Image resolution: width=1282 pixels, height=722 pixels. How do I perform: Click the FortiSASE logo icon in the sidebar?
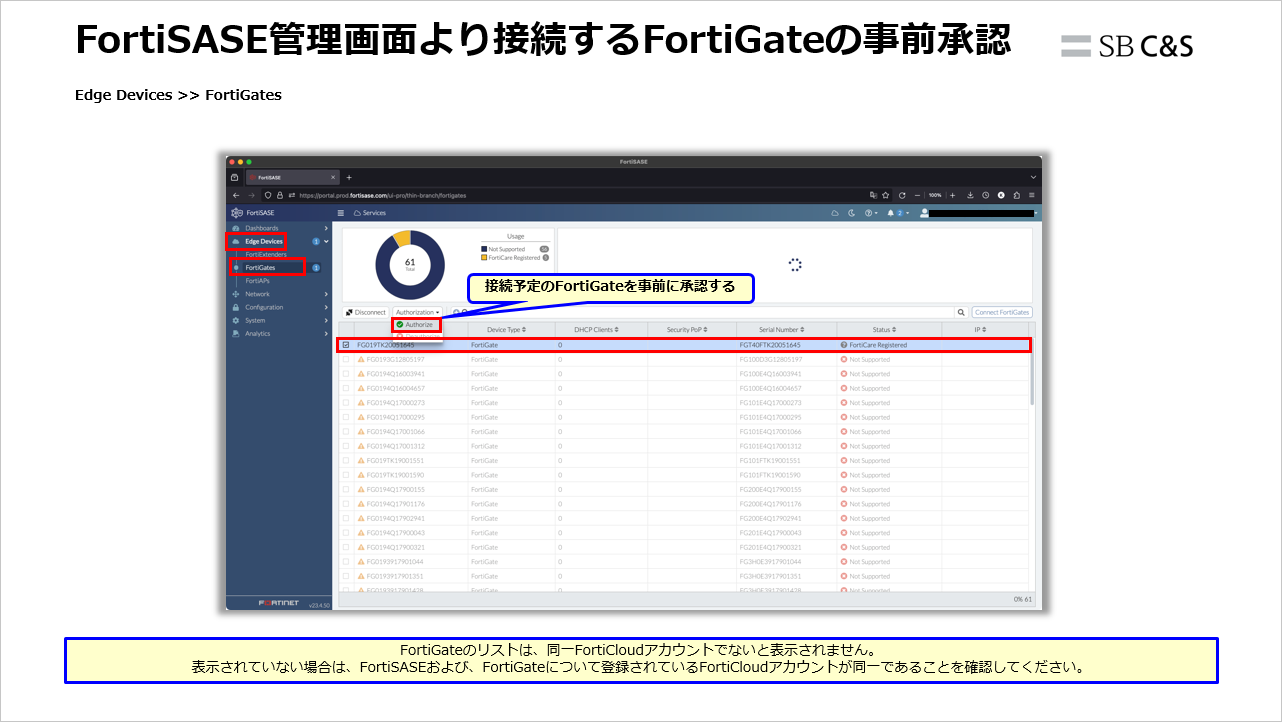pyautogui.click(x=235, y=213)
